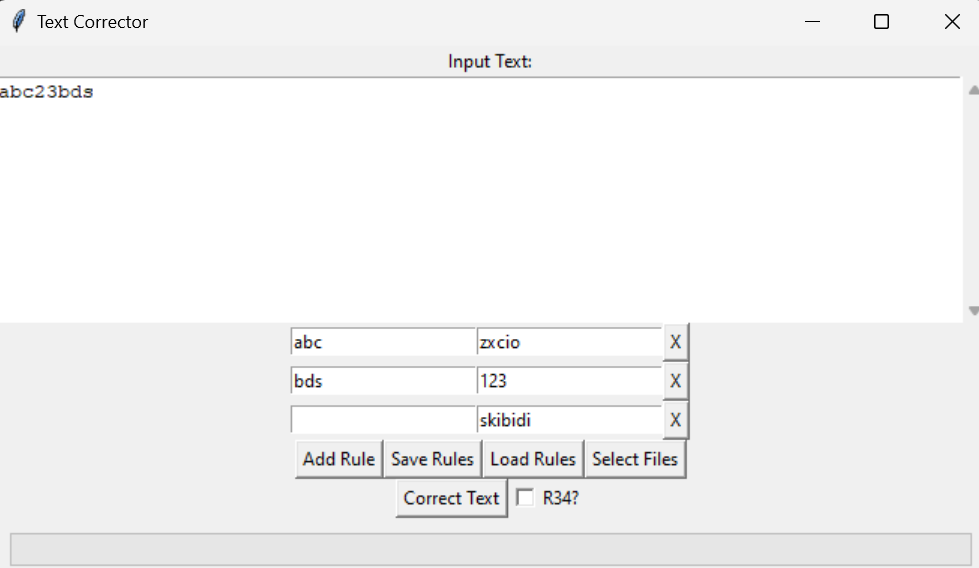Save Rules to file
This screenshot has height=568, width=979.
[432, 459]
